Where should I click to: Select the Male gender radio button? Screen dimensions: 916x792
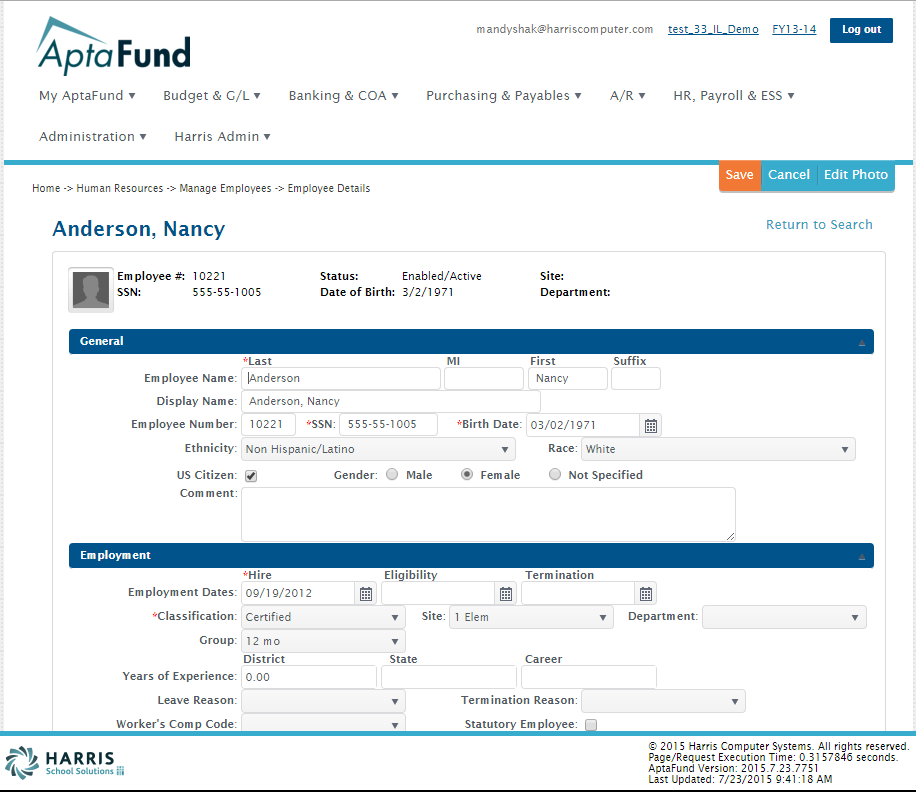click(x=392, y=475)
